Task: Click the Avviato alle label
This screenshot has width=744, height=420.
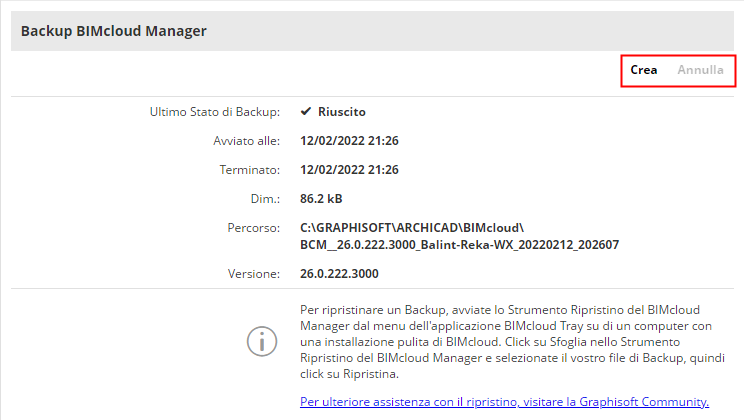Action: point(247,141)
